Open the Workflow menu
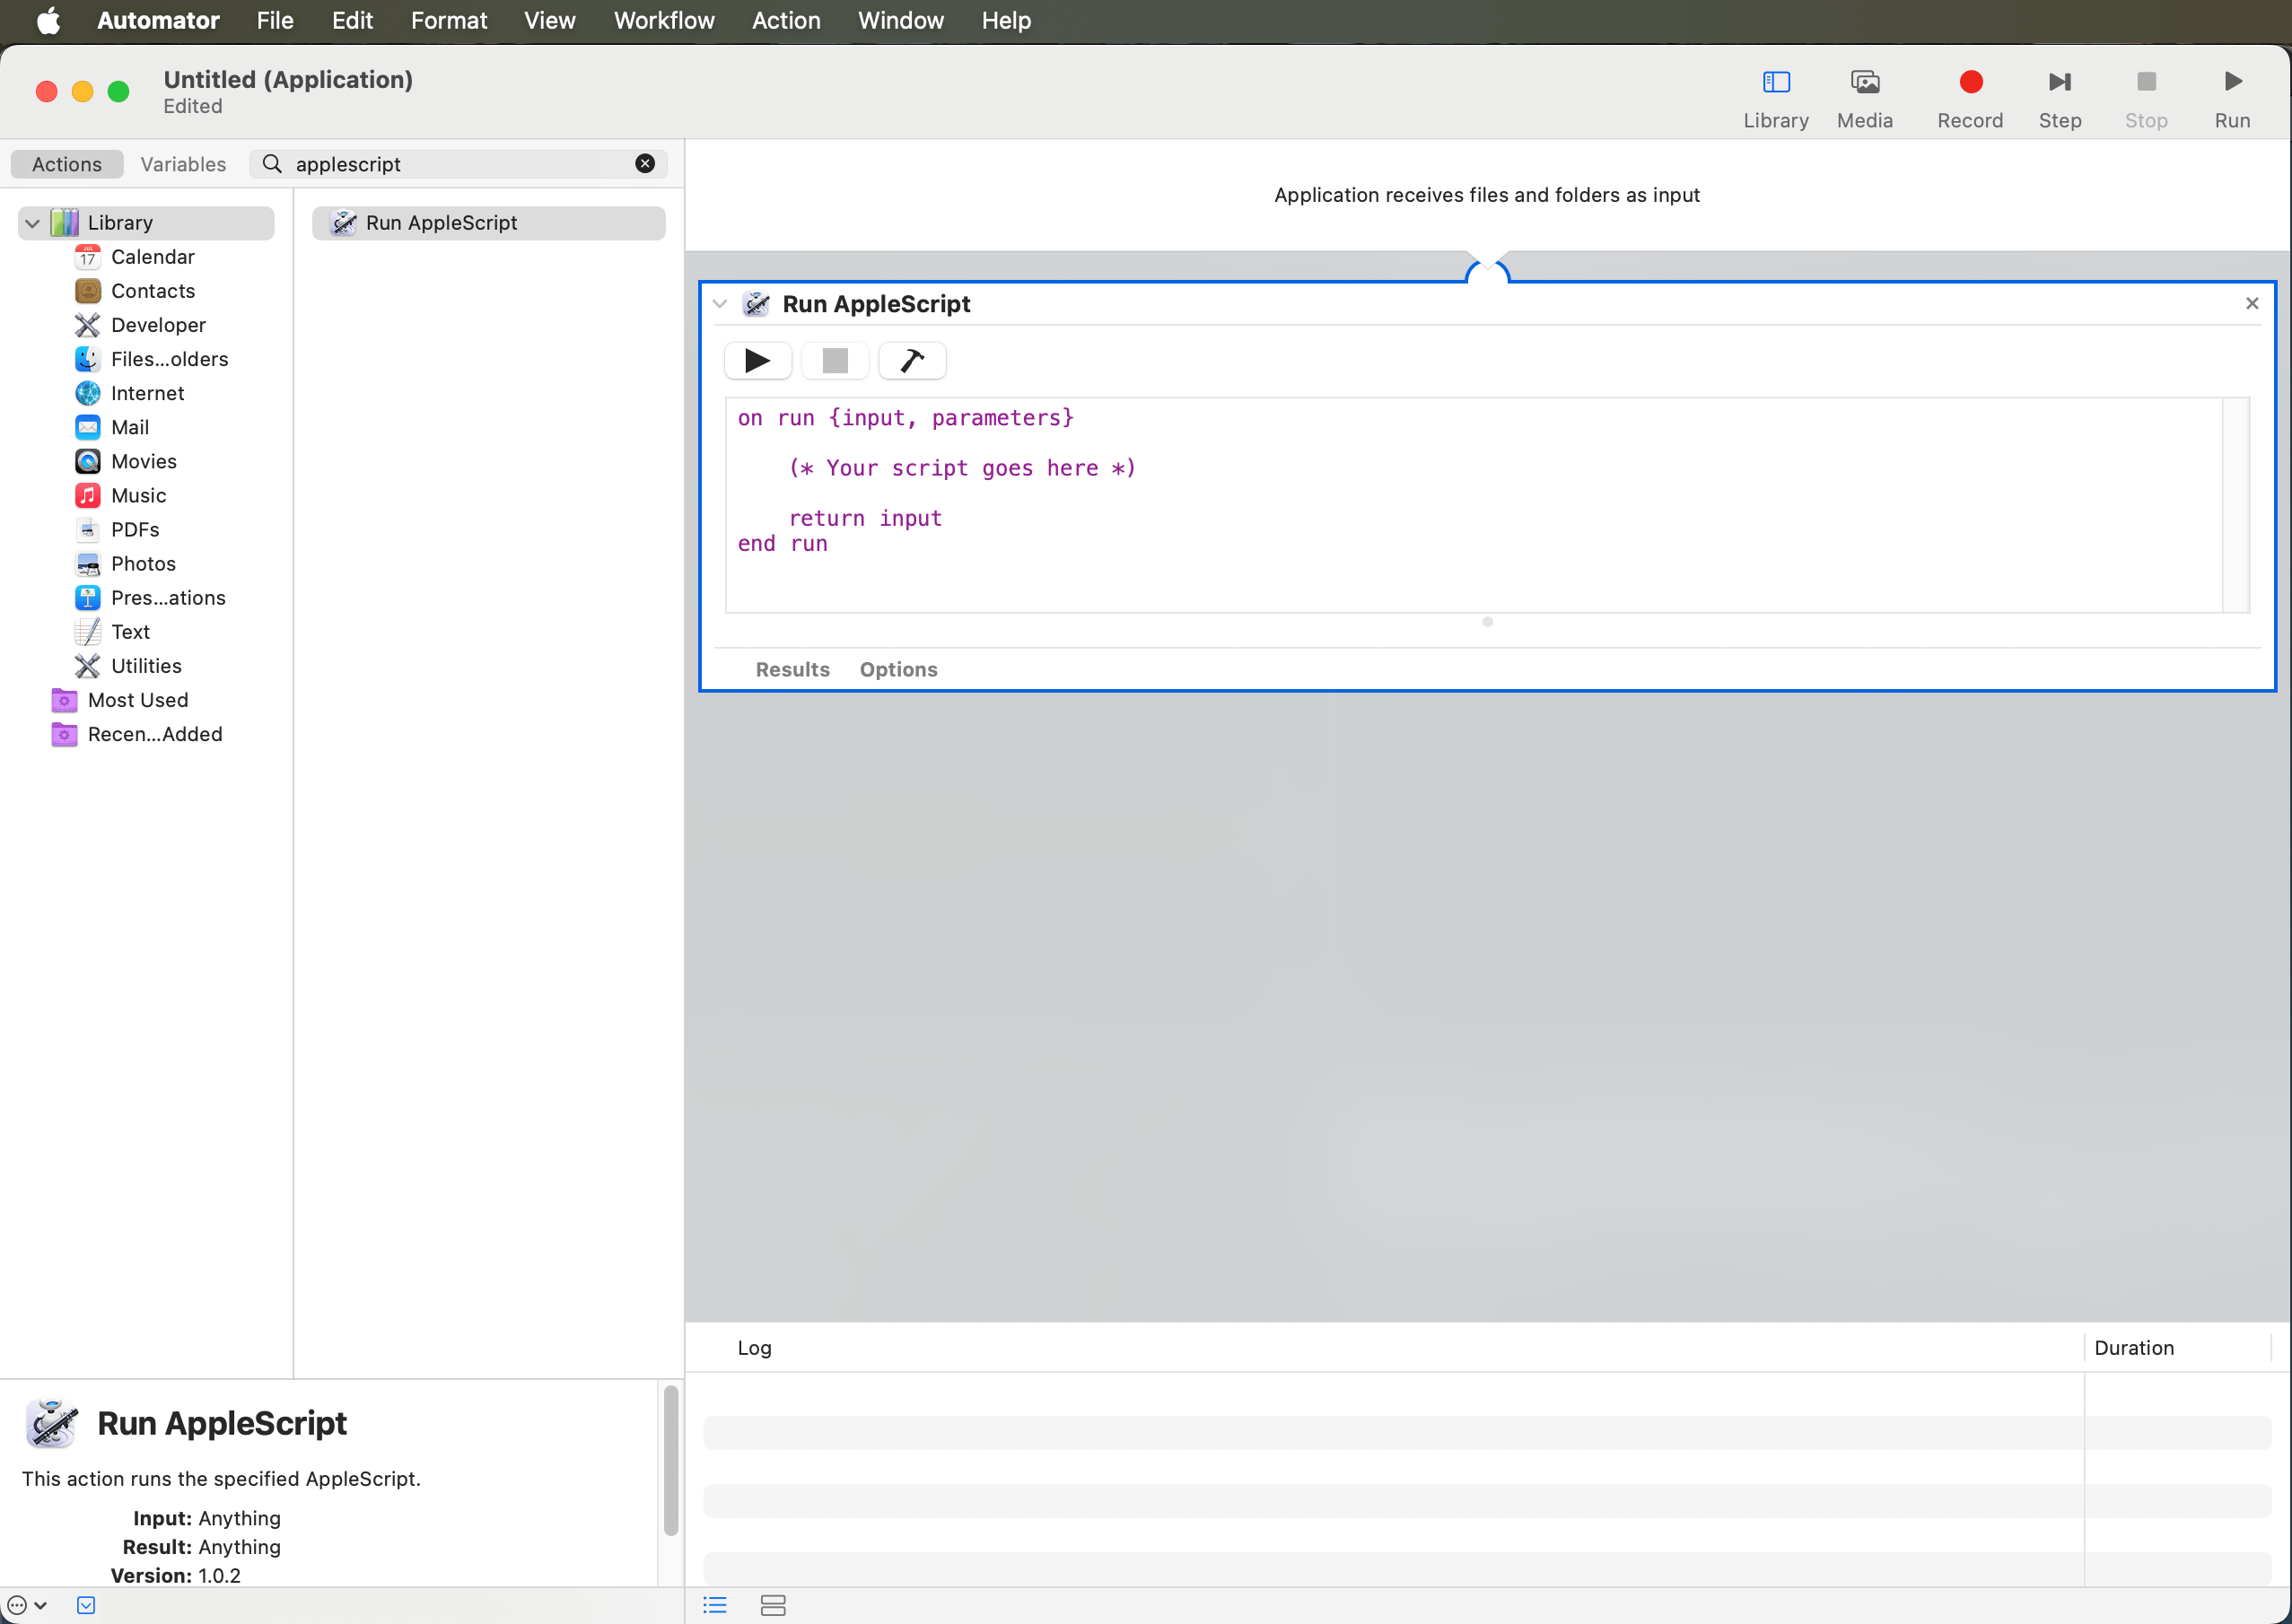Image resolution: width=2292 pixels, height=1624 pixels. (x=664, y=20)
